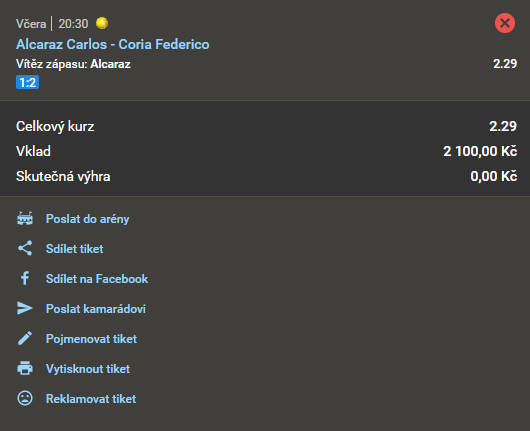Select Poslat do arény option
This screenshot has width=530, height=431.
pyautogui.click(x=88, y=219)
